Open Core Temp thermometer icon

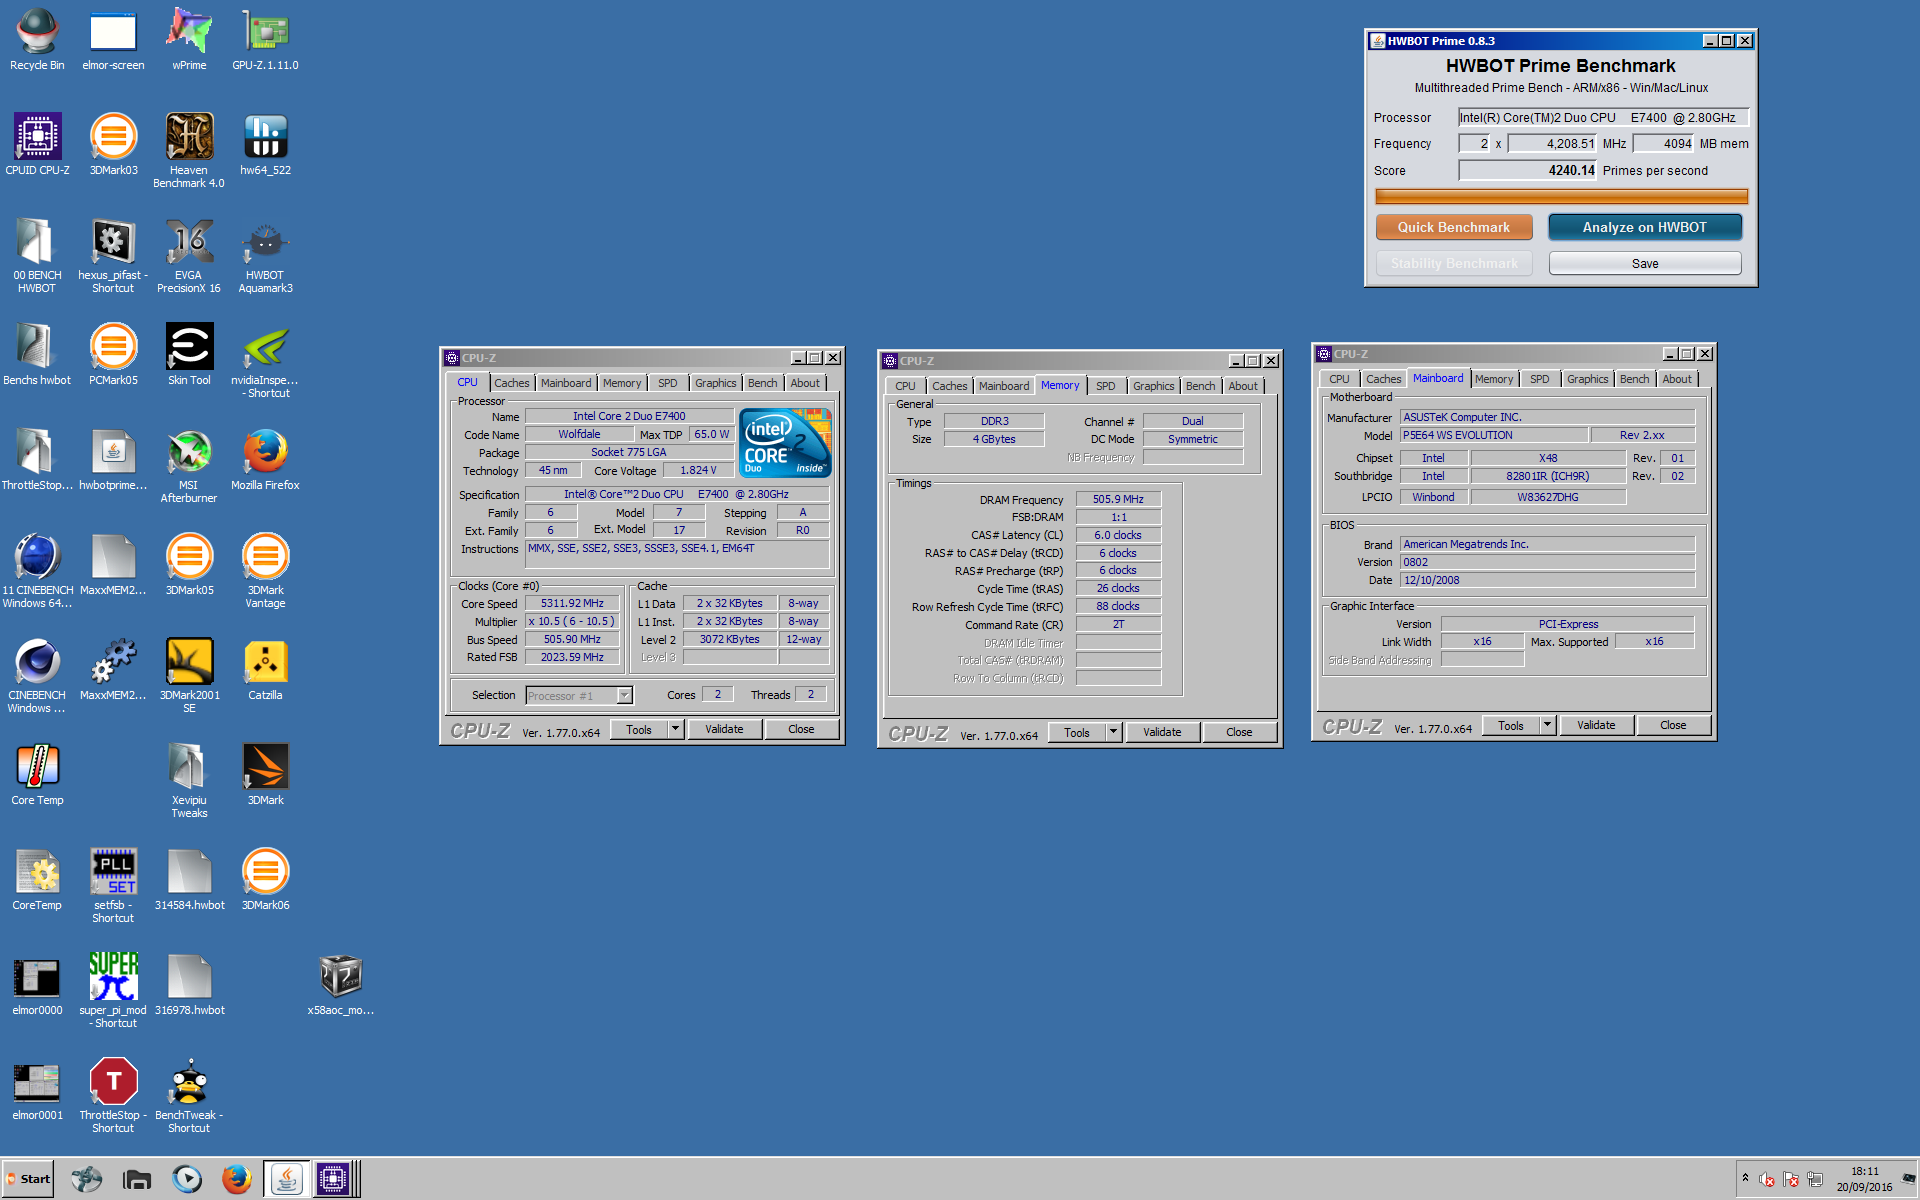click(x=37, y=775)
